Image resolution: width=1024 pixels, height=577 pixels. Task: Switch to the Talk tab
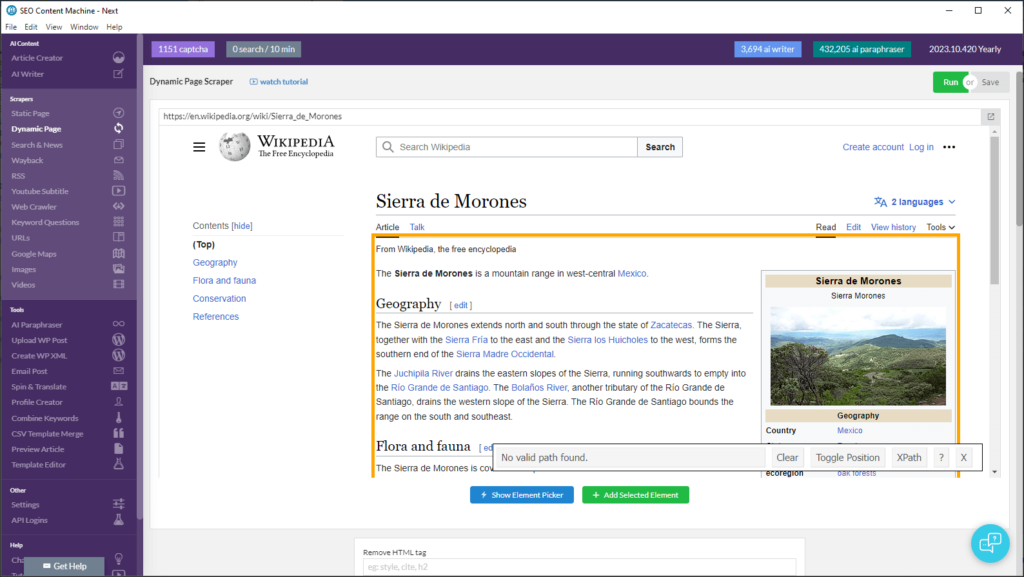(x=417, y=227)
